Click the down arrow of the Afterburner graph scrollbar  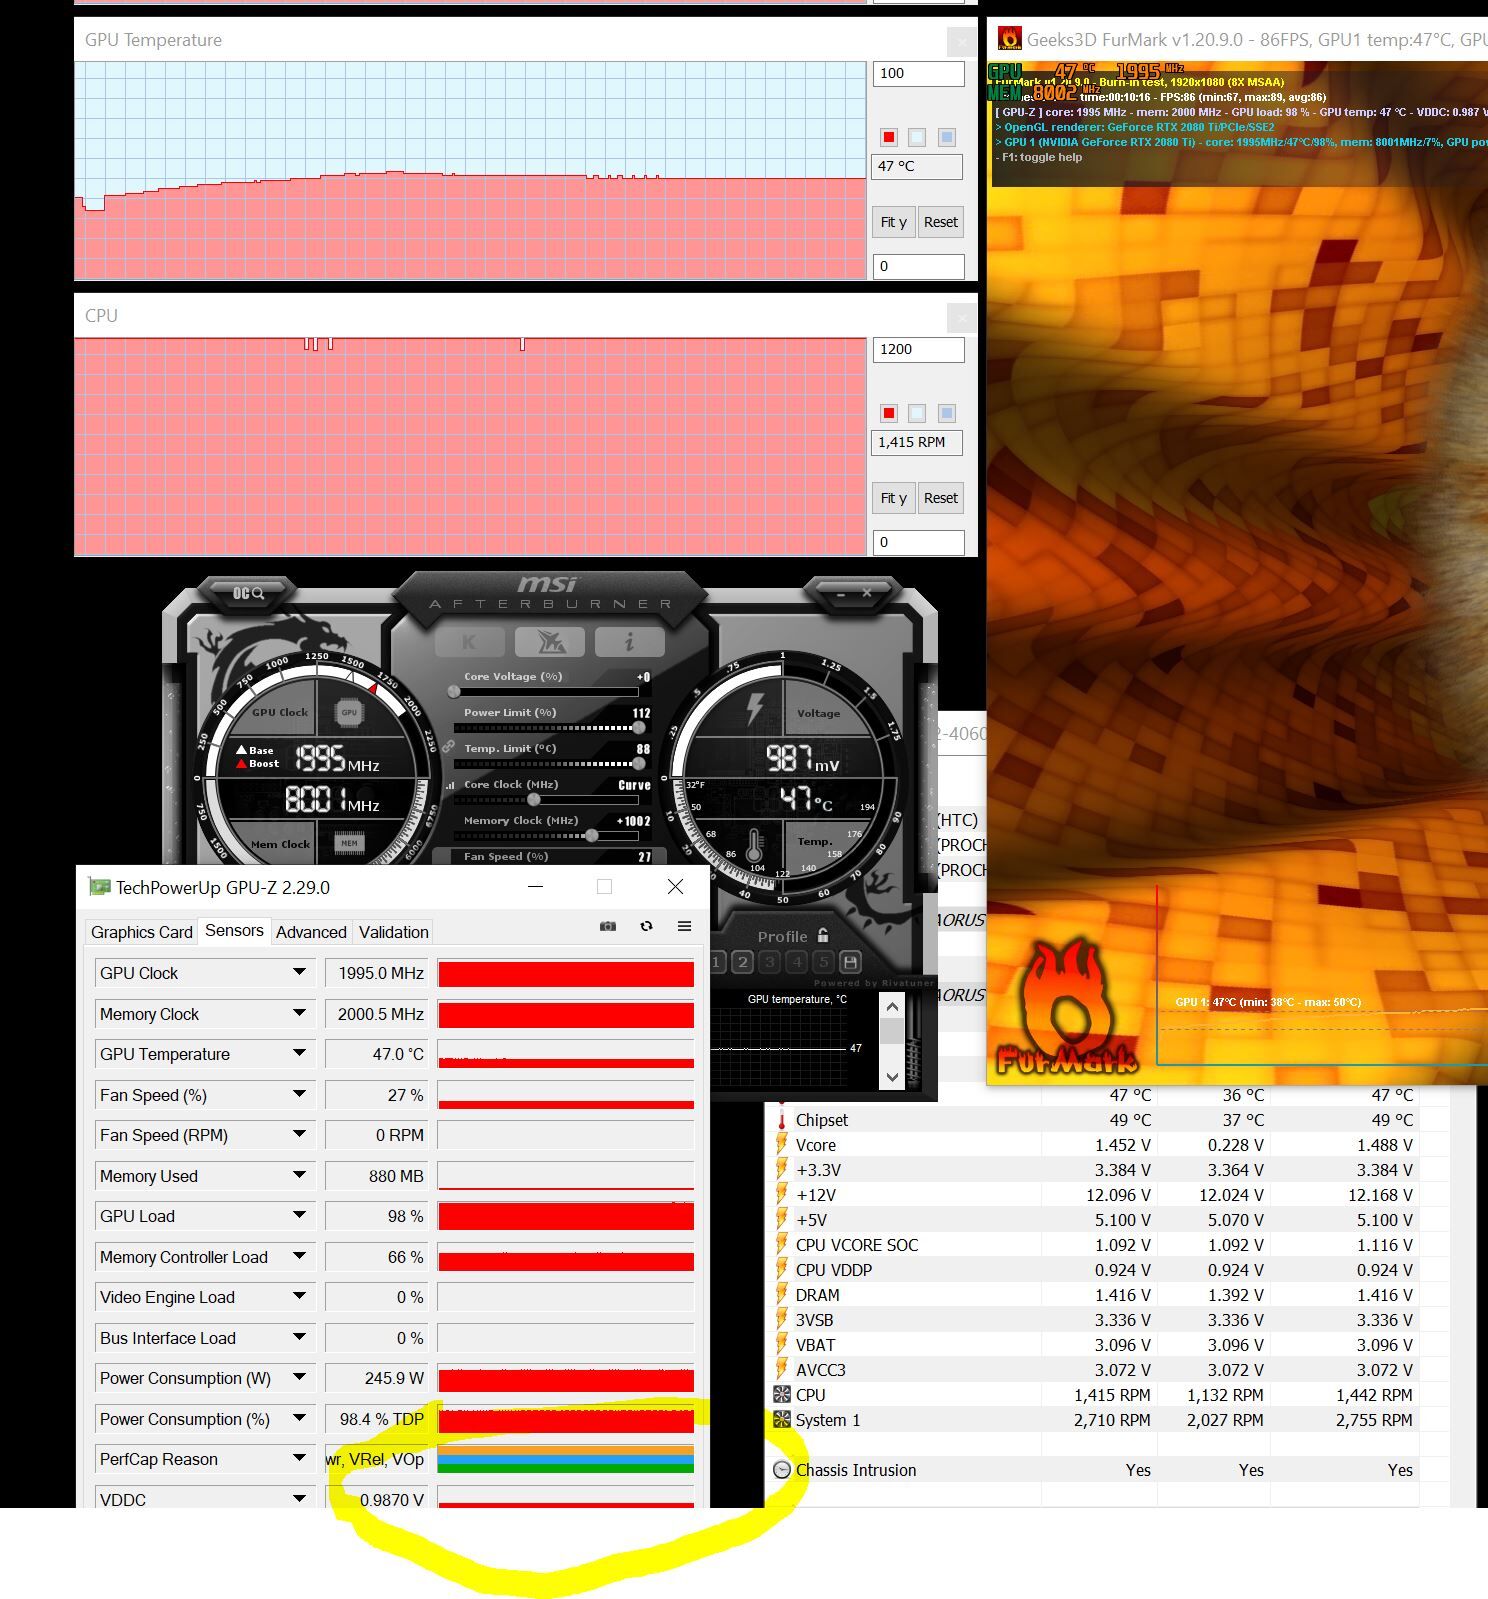click(x=892, y=1077)
